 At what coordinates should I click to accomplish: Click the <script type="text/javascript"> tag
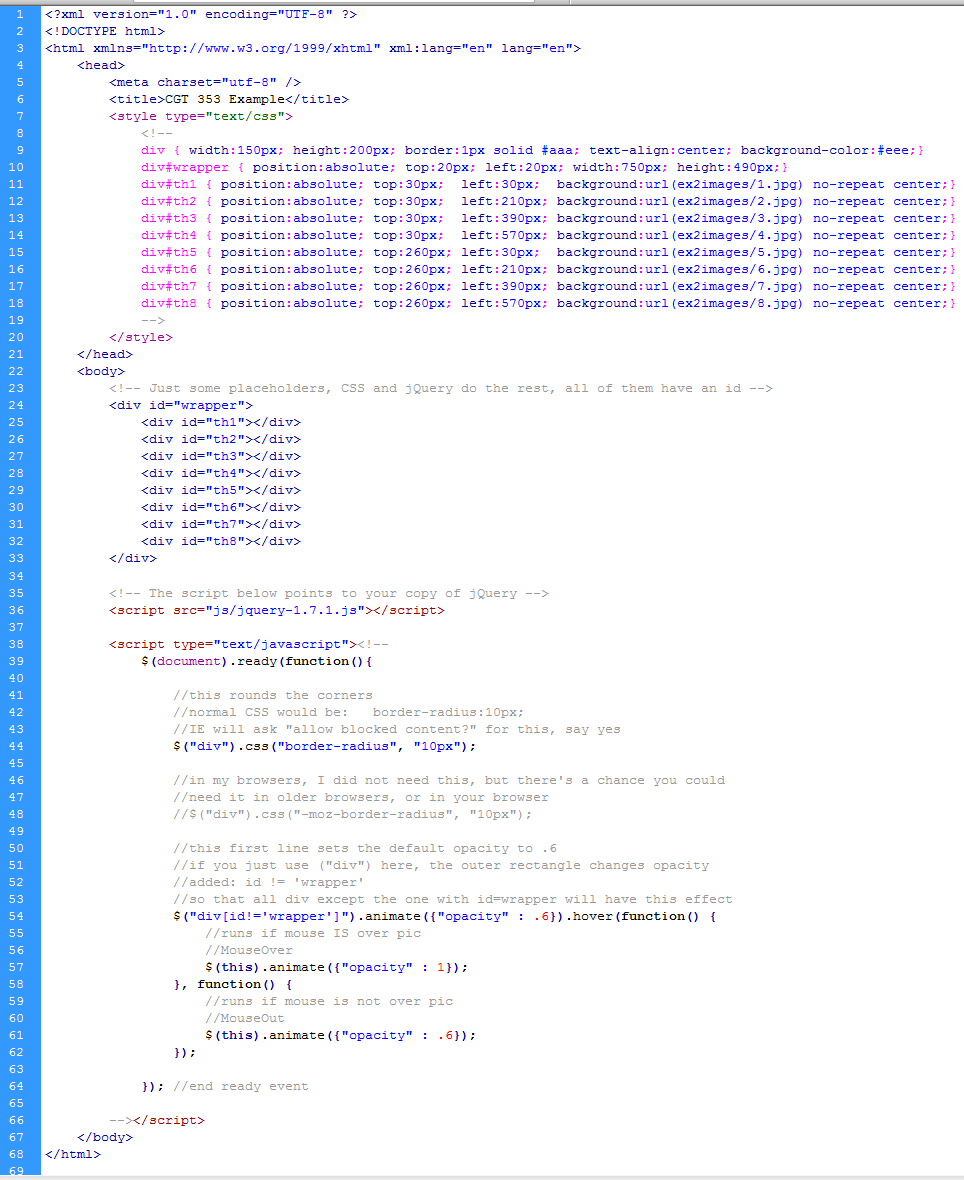pyautogui.click(x=233, y=644)
